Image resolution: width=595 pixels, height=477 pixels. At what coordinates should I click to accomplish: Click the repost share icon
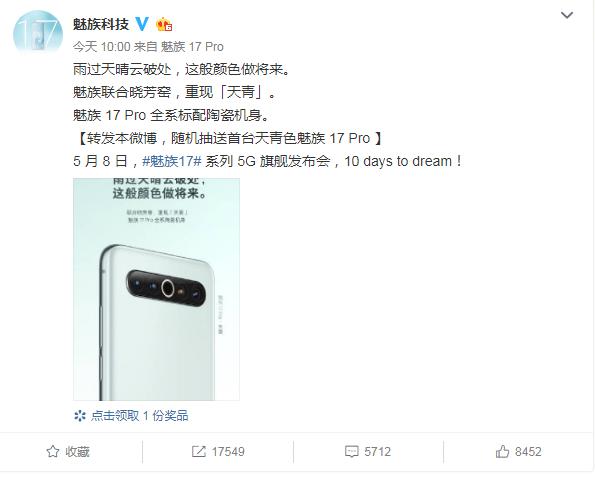tap(199, 452)
